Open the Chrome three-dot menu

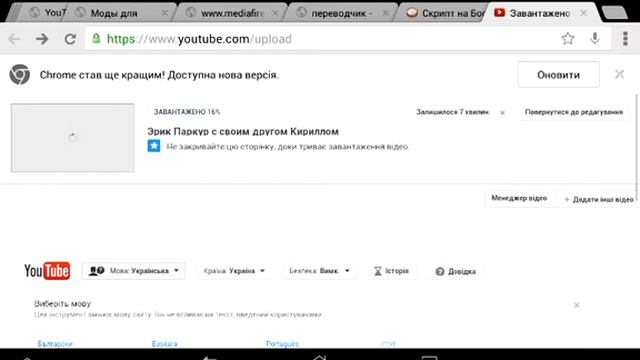[x=625, y=39]
